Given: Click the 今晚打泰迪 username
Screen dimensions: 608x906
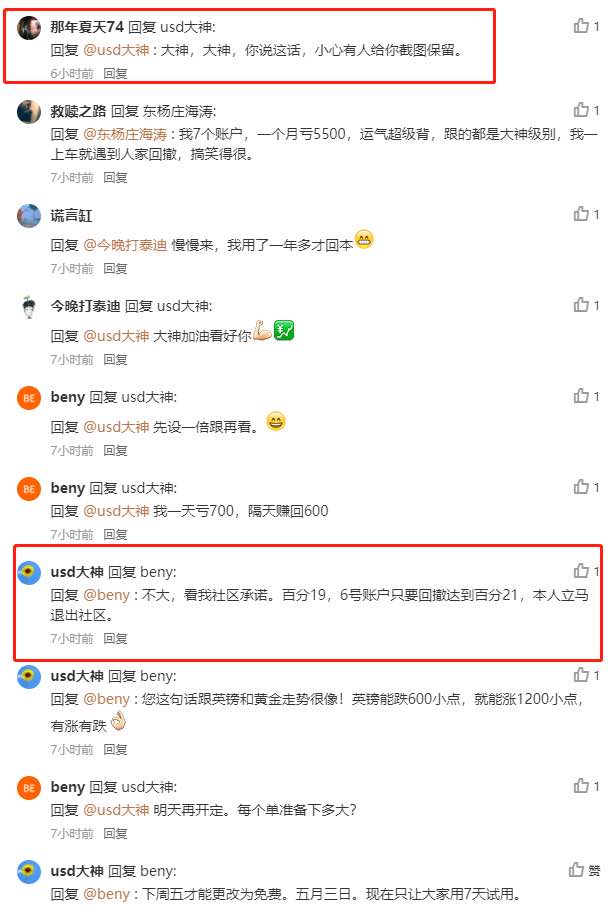Looking at the screenshot, I should pyautogui.click(x=85, y=306).
